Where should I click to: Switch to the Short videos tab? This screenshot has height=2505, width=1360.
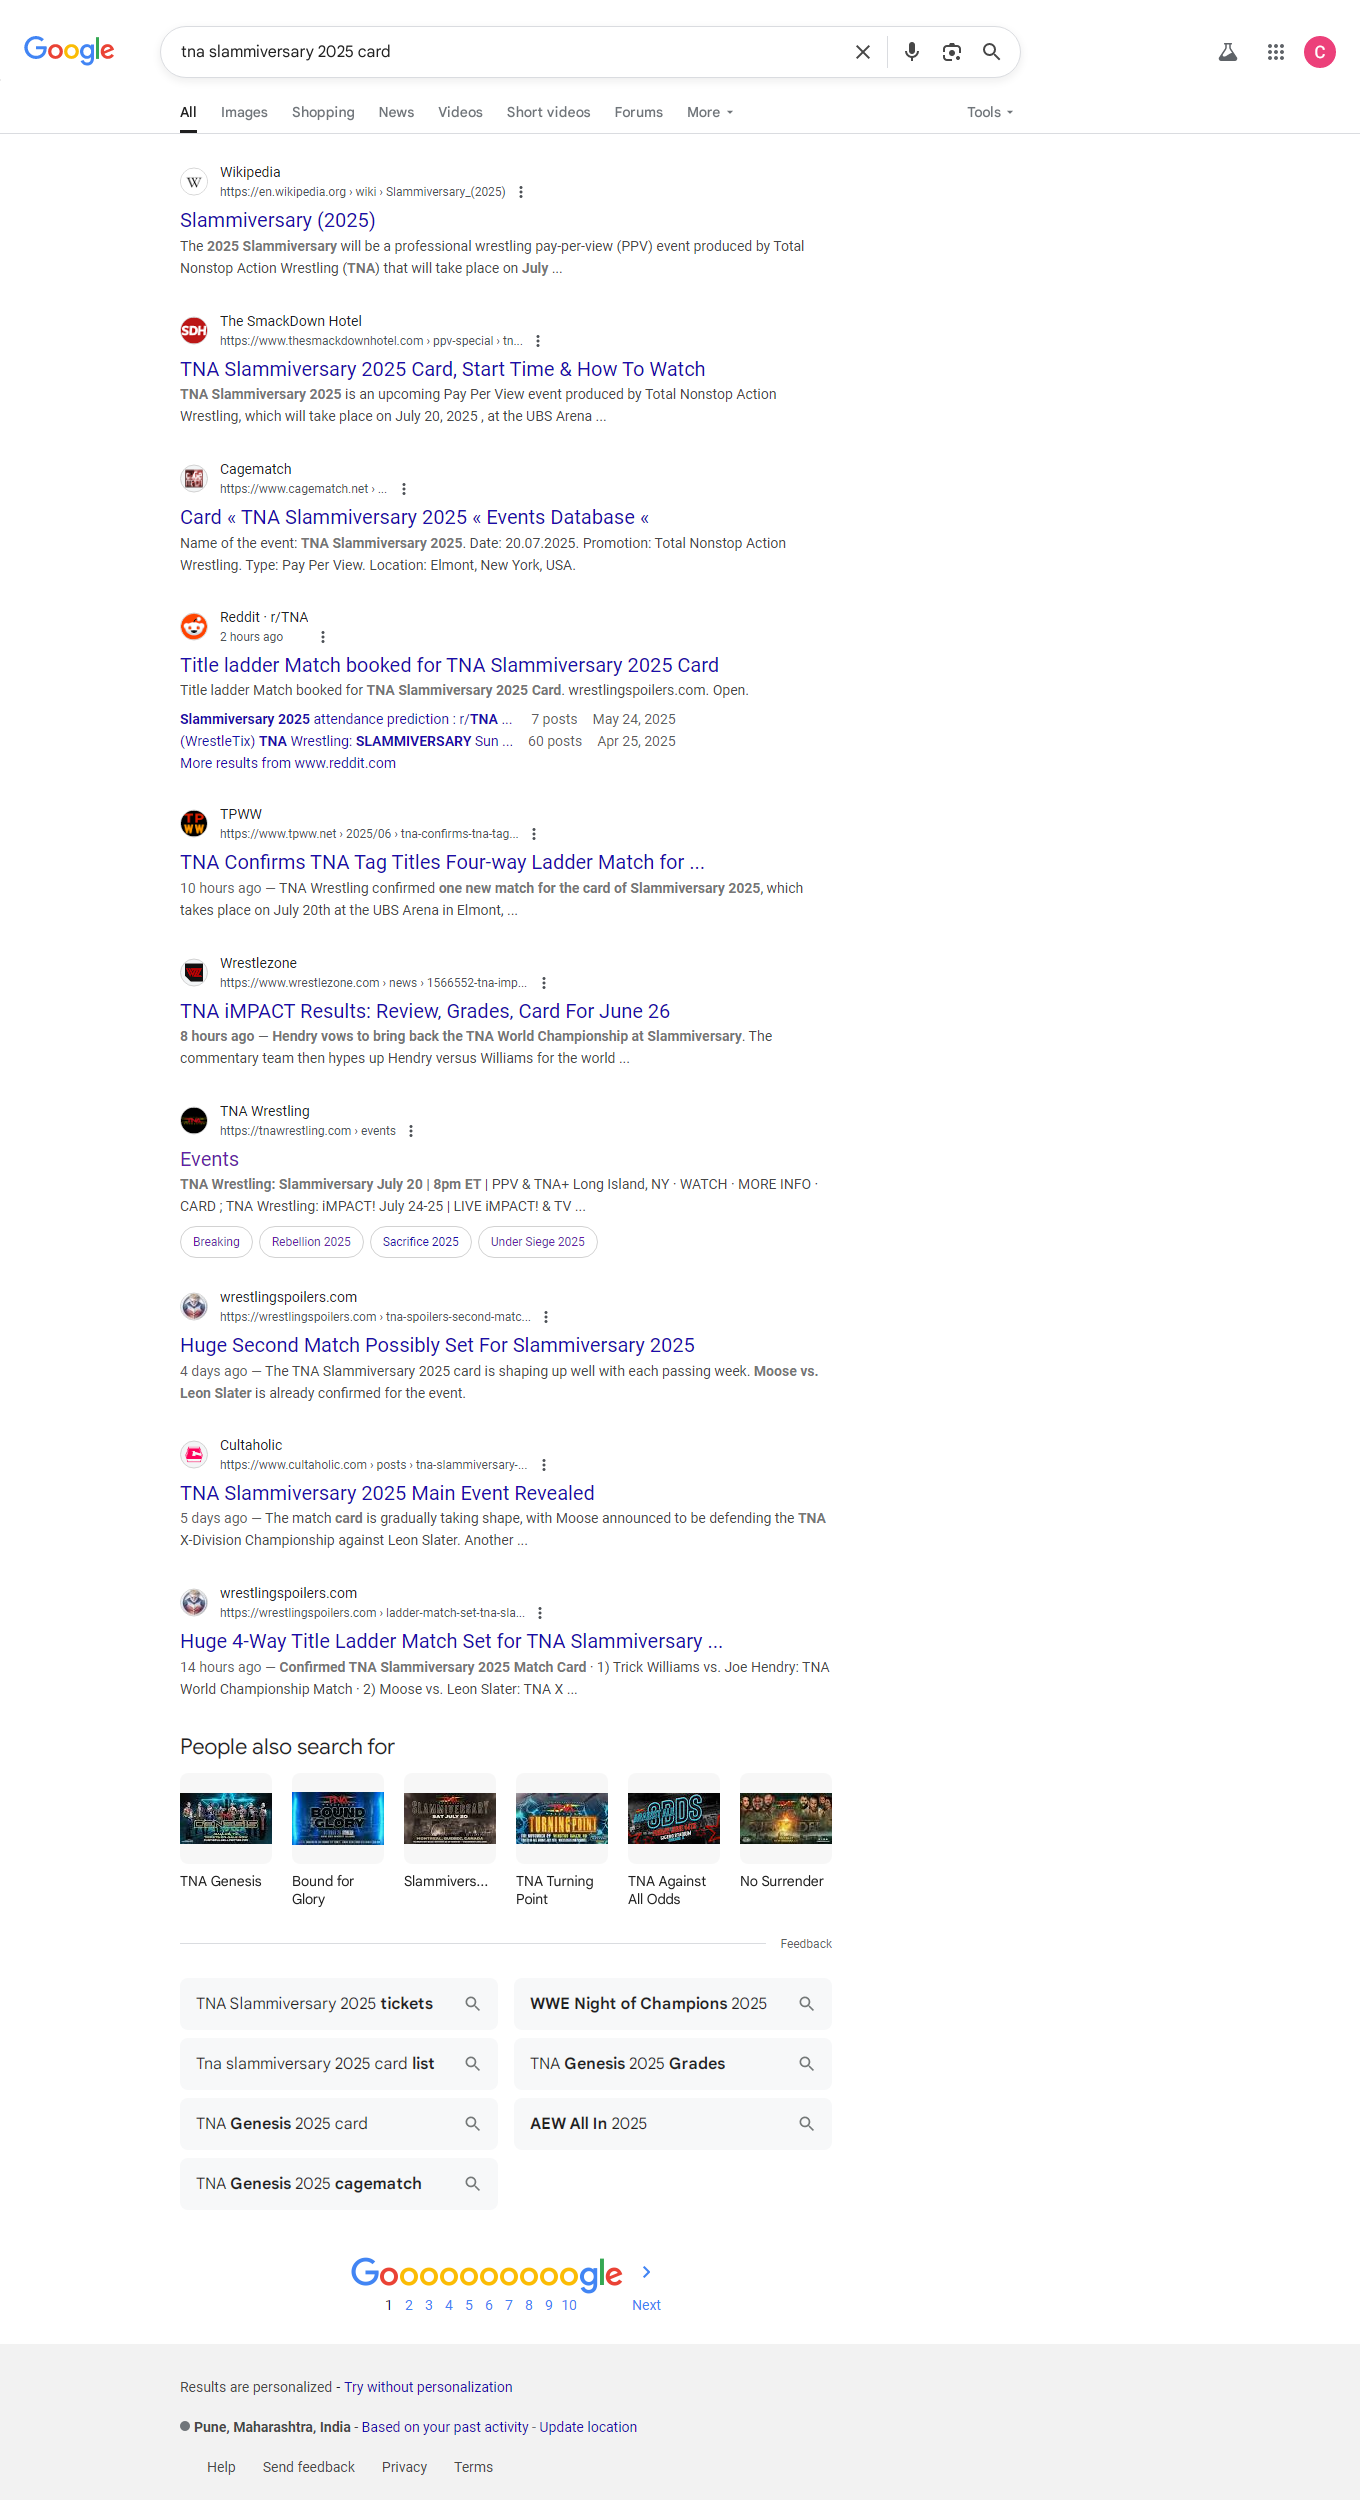click(548, 112)
